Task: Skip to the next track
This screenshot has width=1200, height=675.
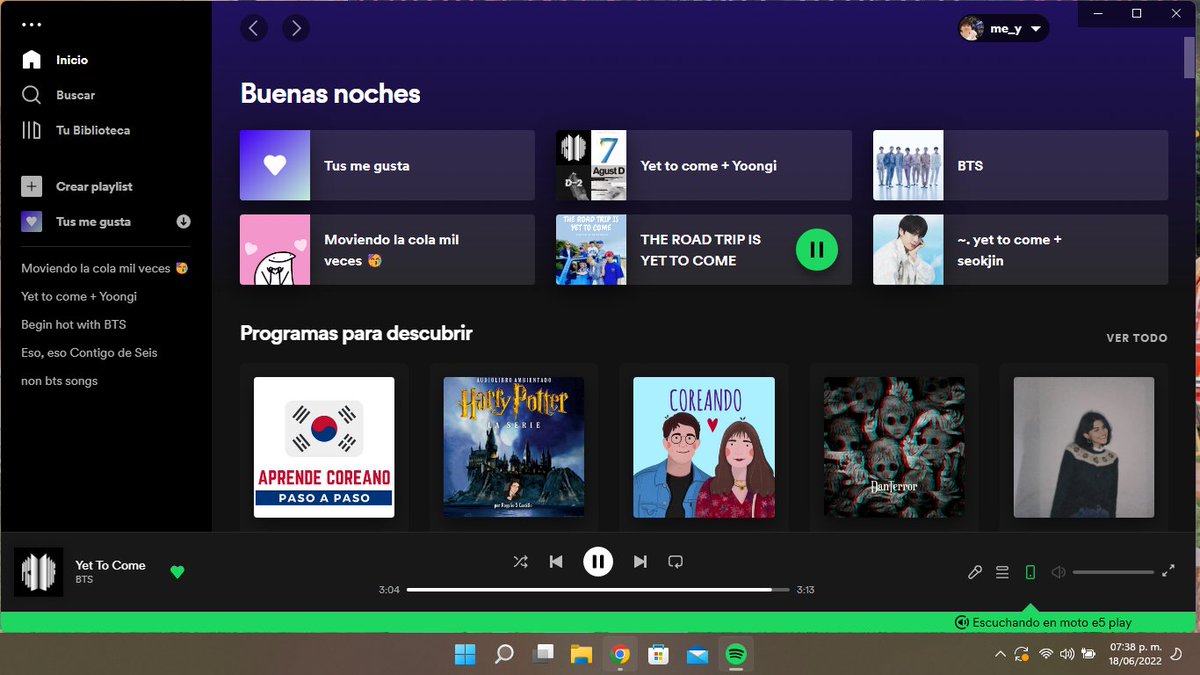Action: 640,562
